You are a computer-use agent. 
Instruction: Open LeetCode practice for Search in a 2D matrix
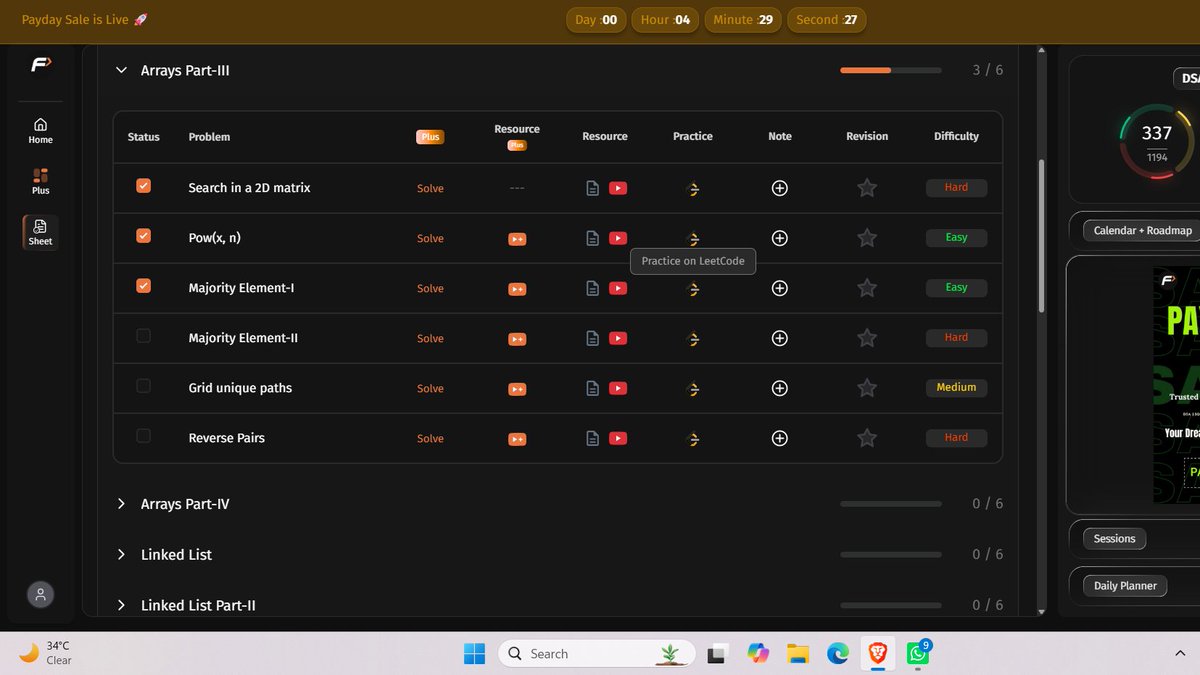(x=693, y=188)
